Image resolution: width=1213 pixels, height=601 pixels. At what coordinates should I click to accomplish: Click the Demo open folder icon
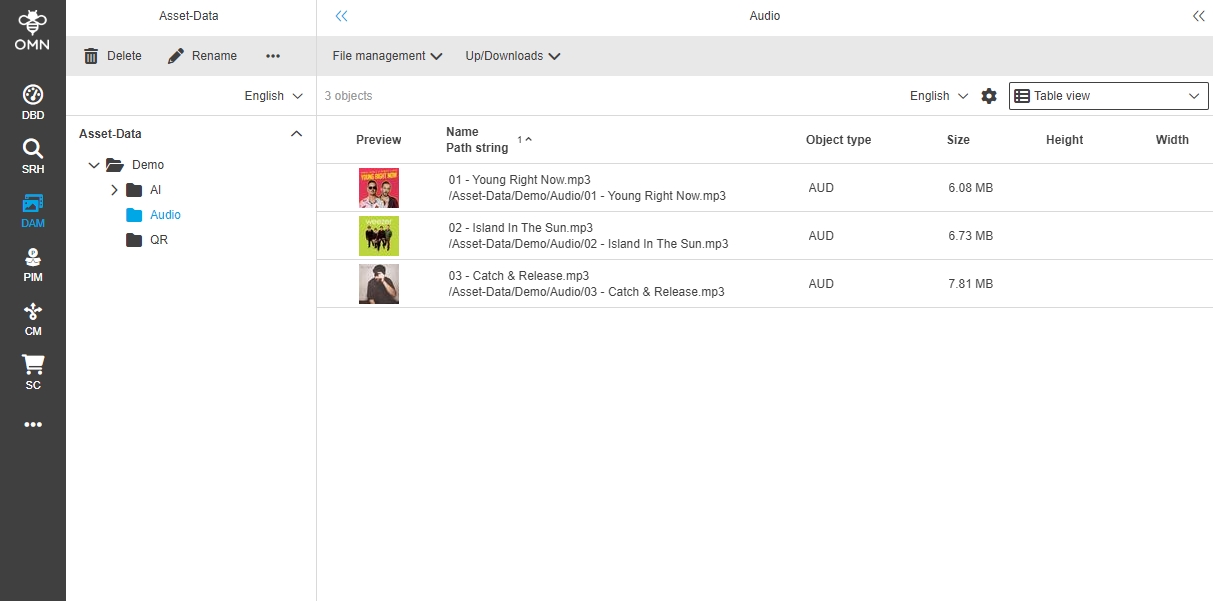pos(114,164)
